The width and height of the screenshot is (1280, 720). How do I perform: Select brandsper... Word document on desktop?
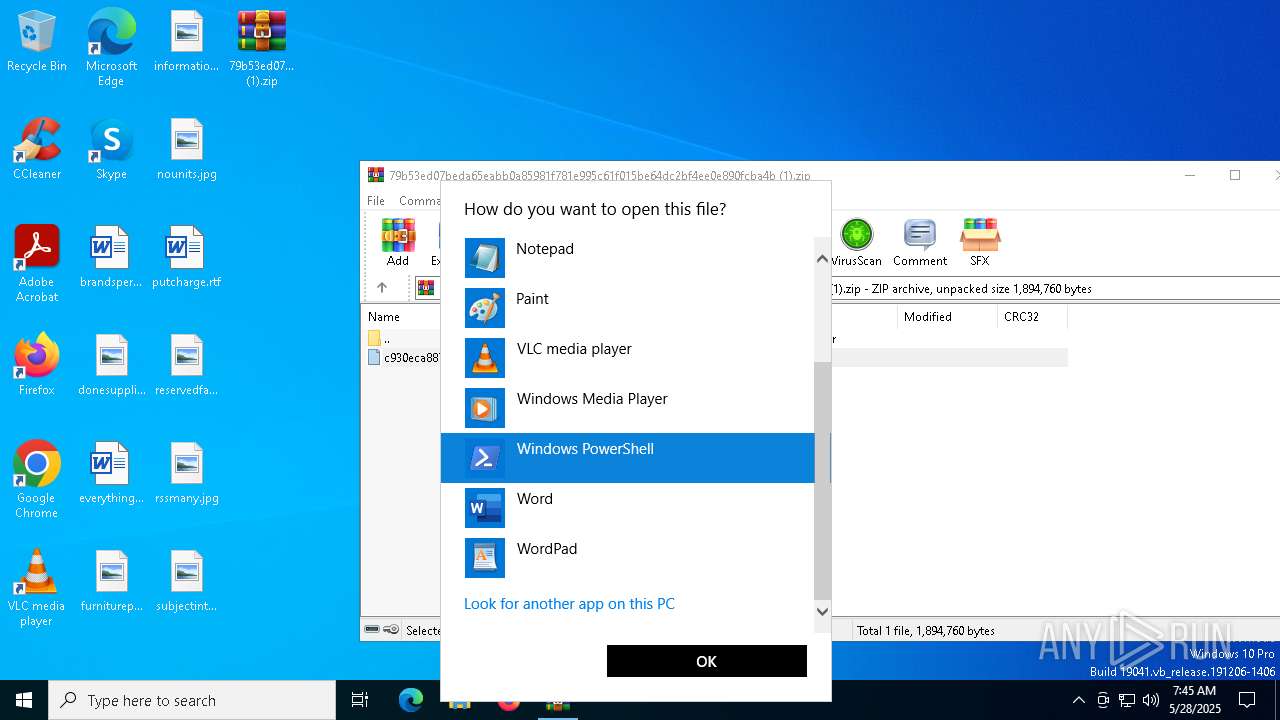[110, 258]
